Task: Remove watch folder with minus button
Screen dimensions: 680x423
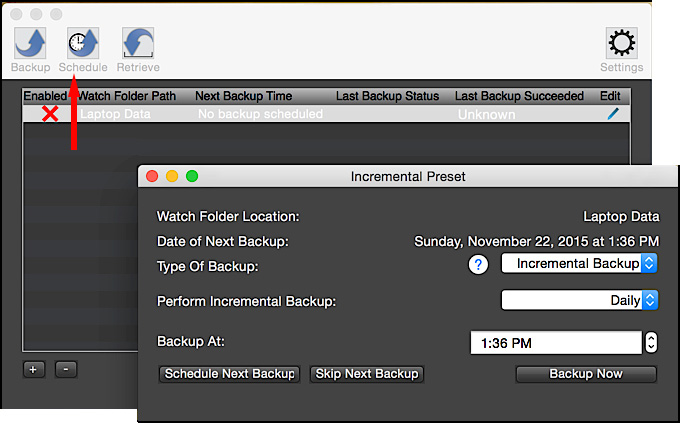Action: [66, 370]
